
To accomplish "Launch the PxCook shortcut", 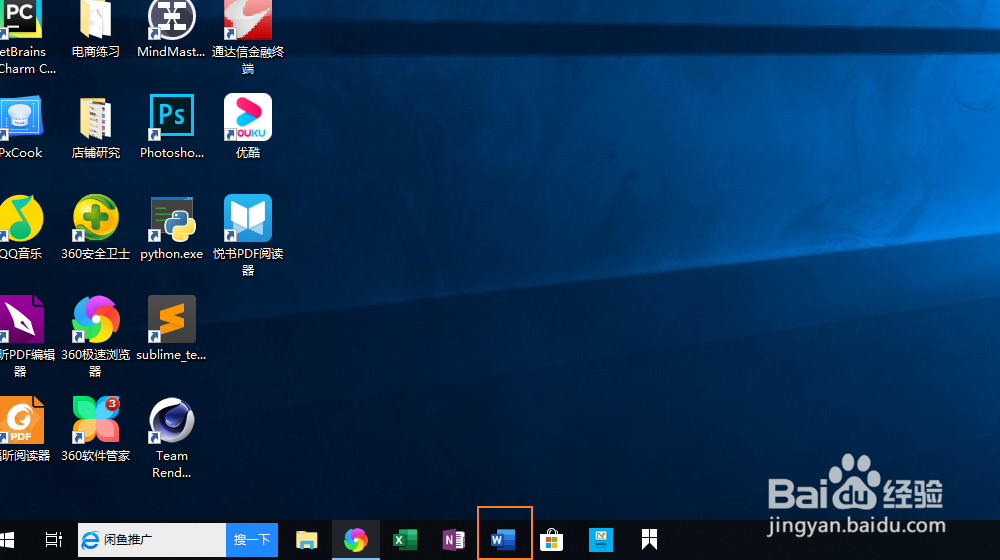I will [x=21, y=117].
